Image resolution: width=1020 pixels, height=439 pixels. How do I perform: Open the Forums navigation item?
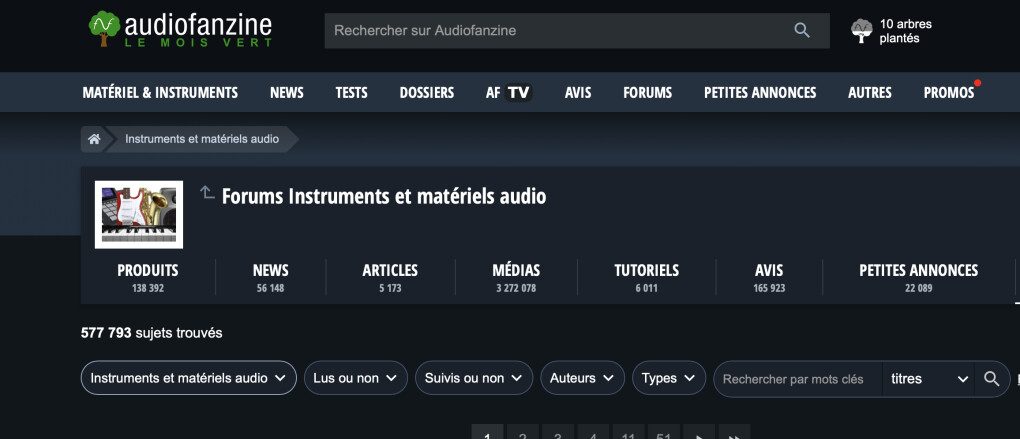(x=647, y=93)
